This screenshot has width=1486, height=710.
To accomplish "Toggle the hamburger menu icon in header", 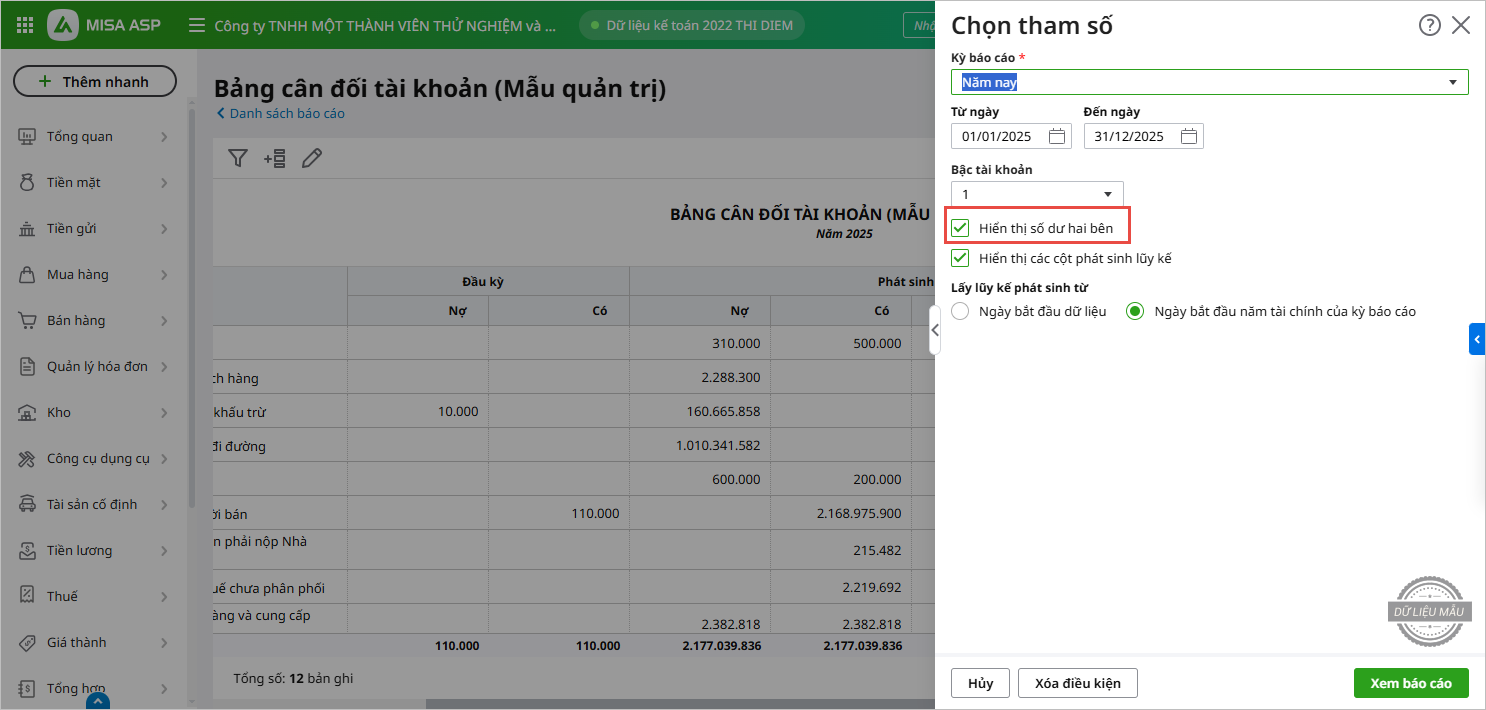I will [197, 25].
